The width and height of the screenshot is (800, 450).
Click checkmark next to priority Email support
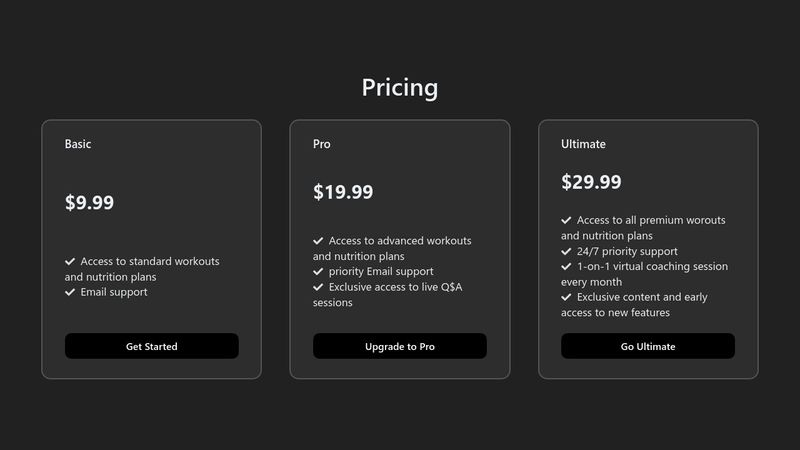click(318, 271)
